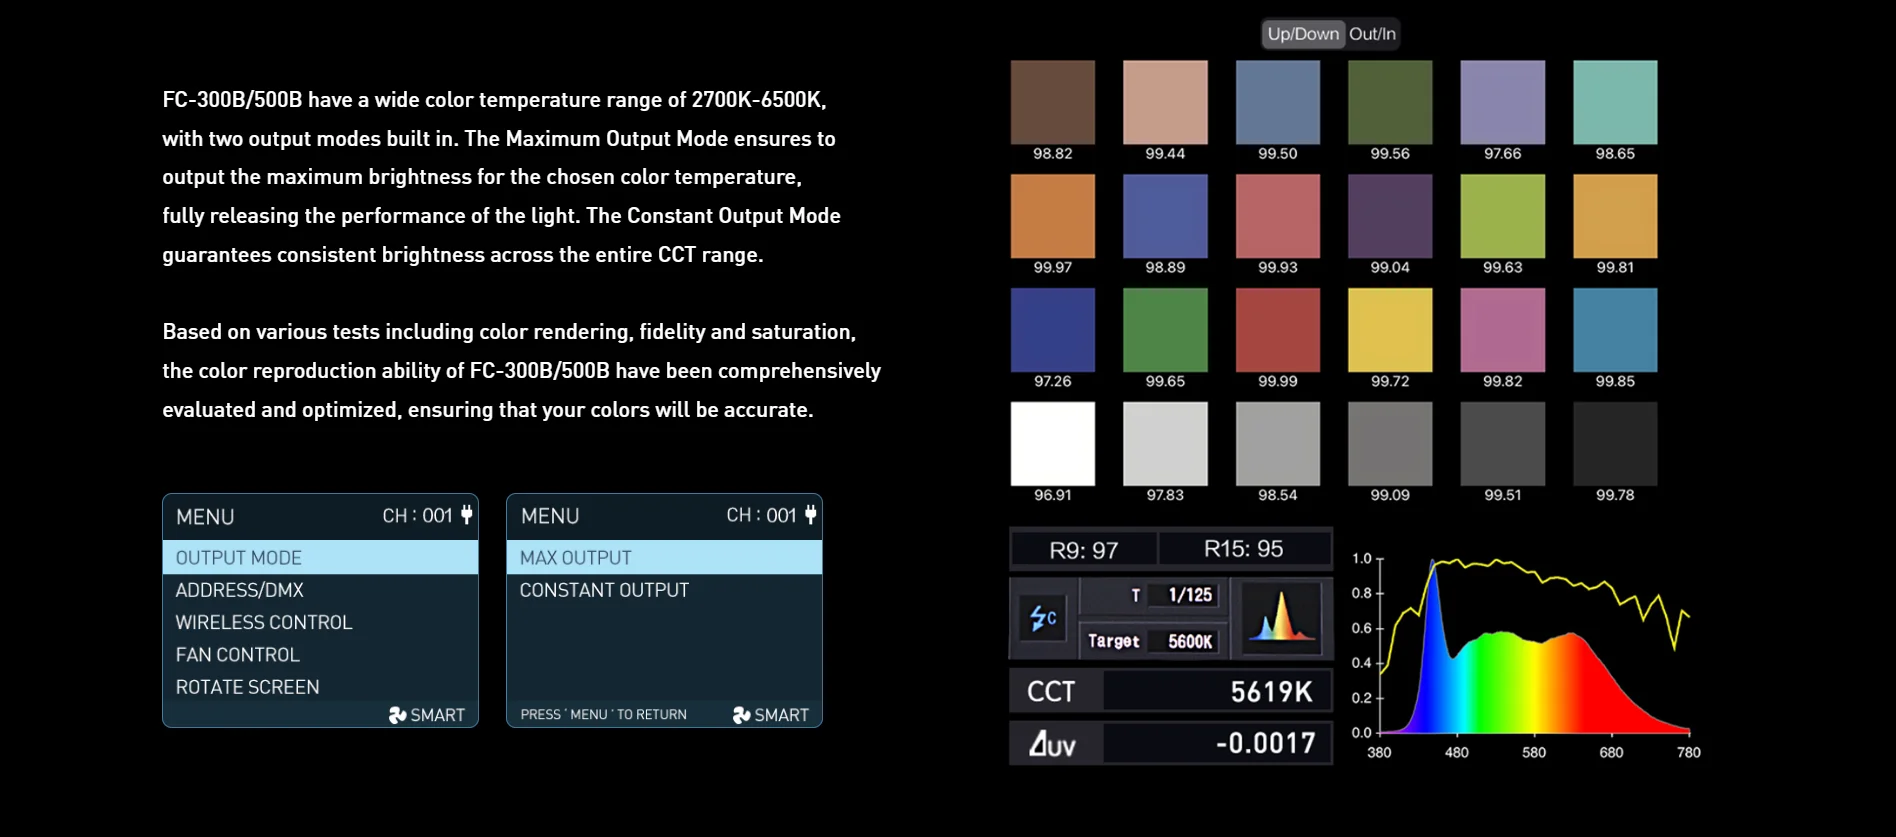Select OUTPUT MODE menu entry
This screenshot has width=1896, height=837.
coord(320,557)
